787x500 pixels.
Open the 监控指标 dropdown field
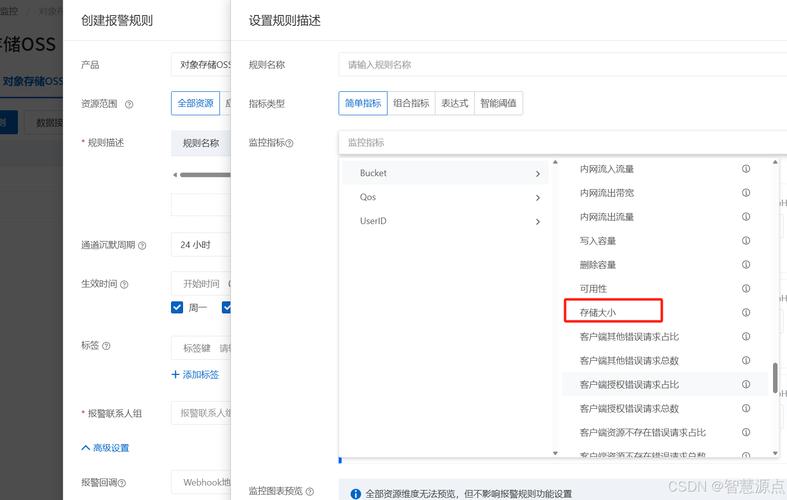click(x=562, y=143)
